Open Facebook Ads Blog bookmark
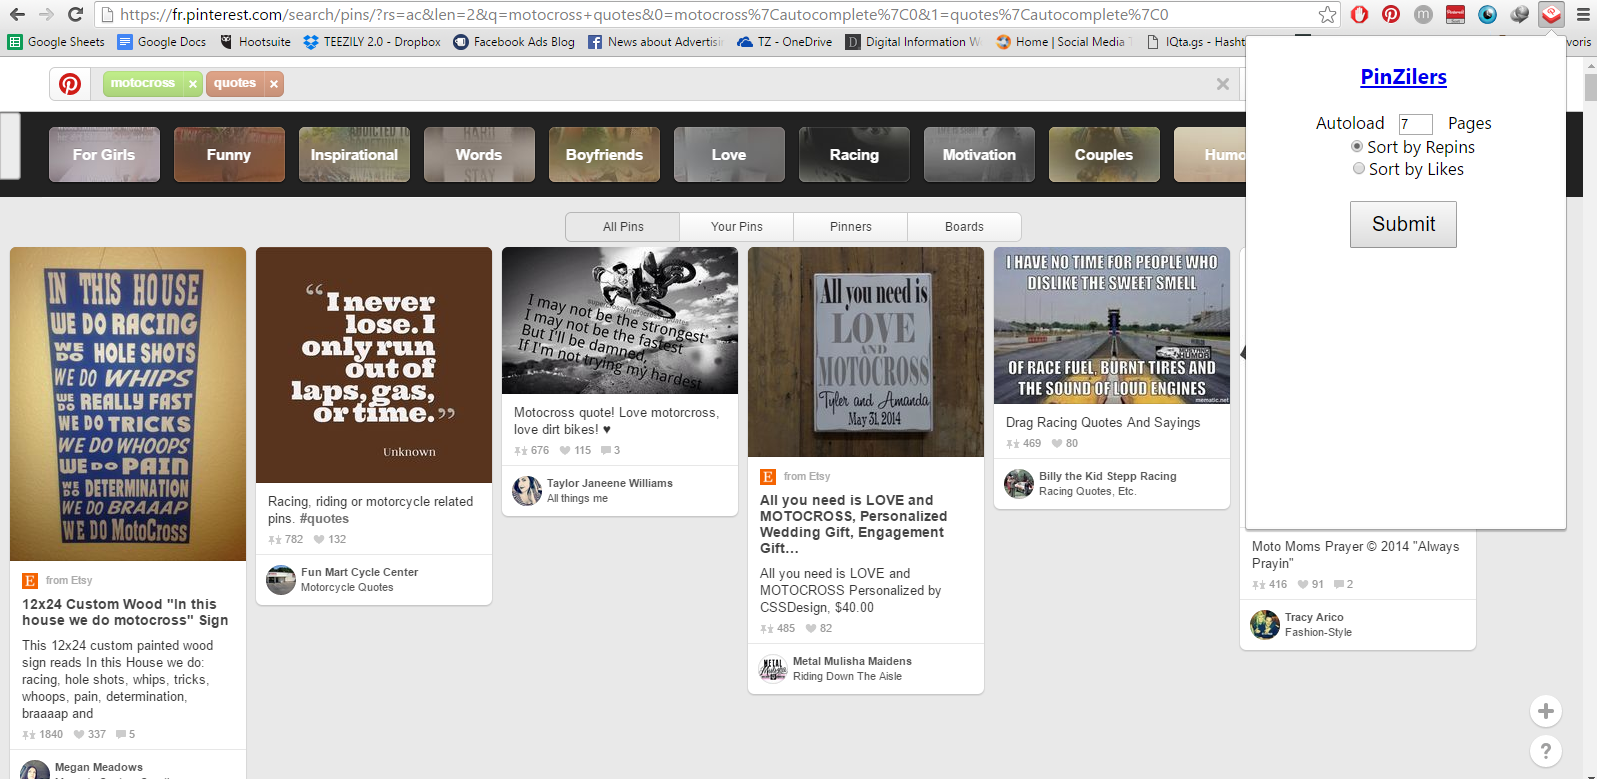This screenshot has width=1597, height=779. pyautogui.click(x=514, y=42)
